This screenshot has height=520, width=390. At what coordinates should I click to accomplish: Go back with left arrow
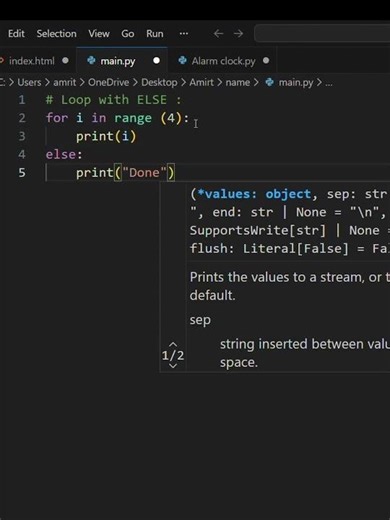click(x=218, y=33)
